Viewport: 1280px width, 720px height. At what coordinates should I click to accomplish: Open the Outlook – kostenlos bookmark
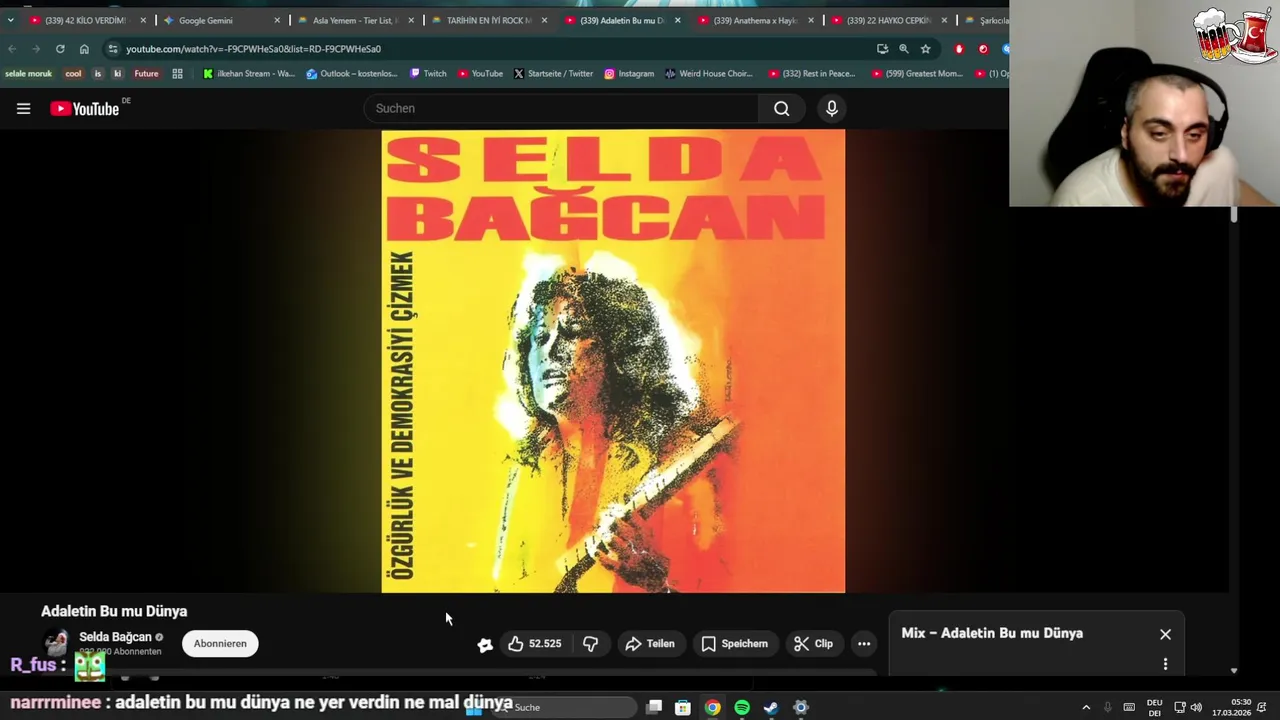tap(352, 74)
